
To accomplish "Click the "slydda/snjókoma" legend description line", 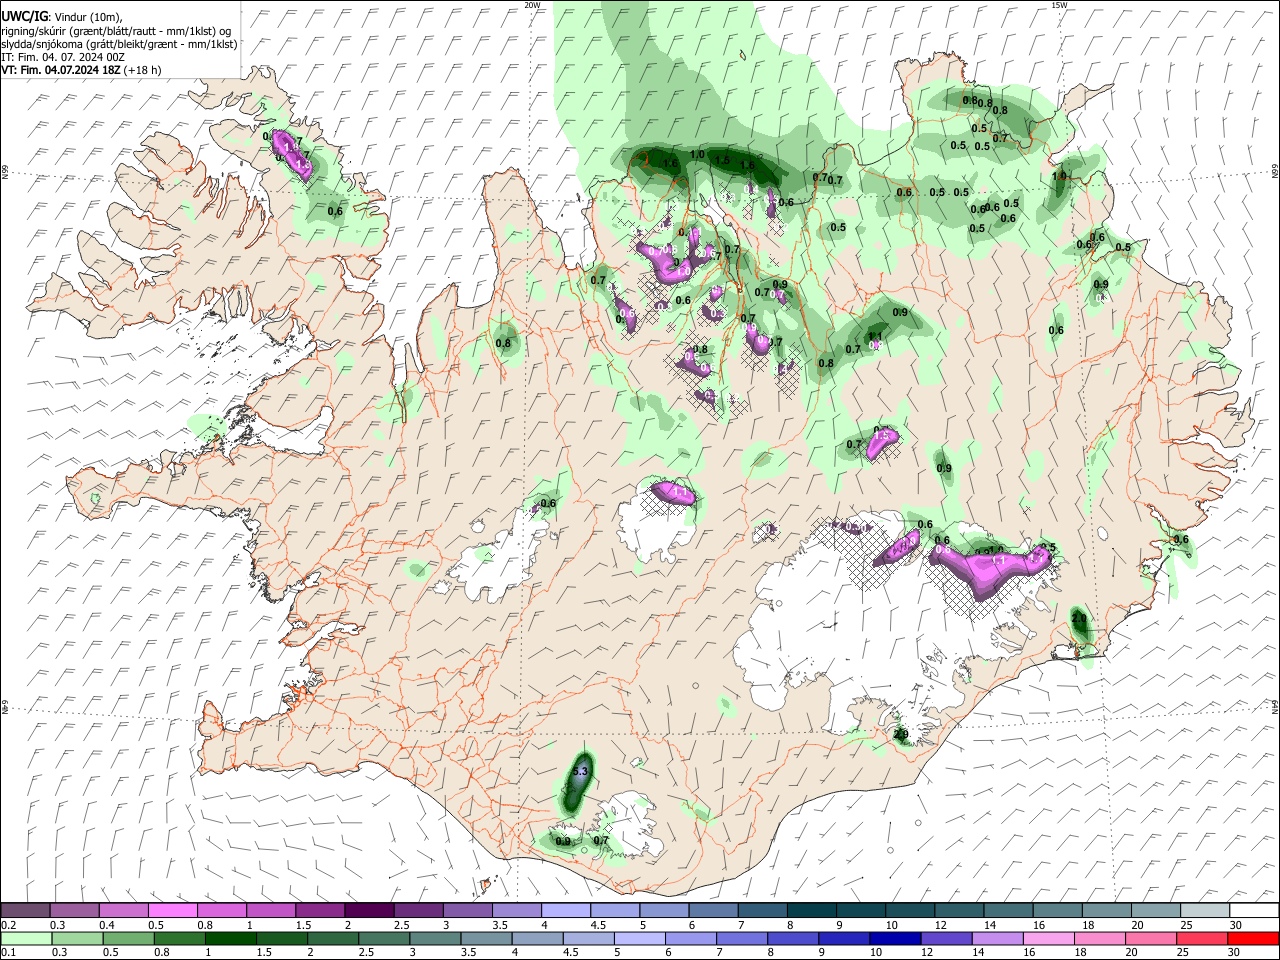I will (x=119, y=44).
